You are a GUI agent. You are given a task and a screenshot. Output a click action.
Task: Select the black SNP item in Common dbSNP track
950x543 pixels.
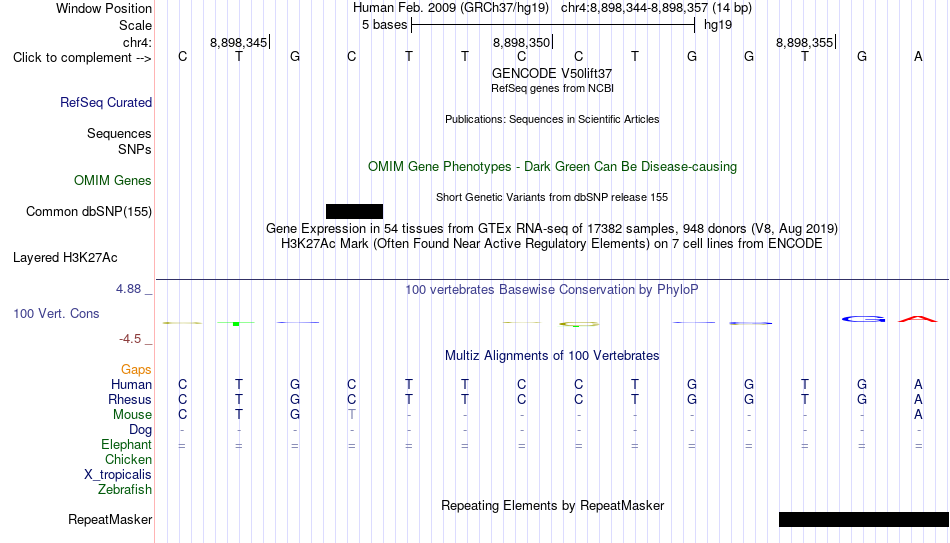pyautogui.click(x=354, y=212)
